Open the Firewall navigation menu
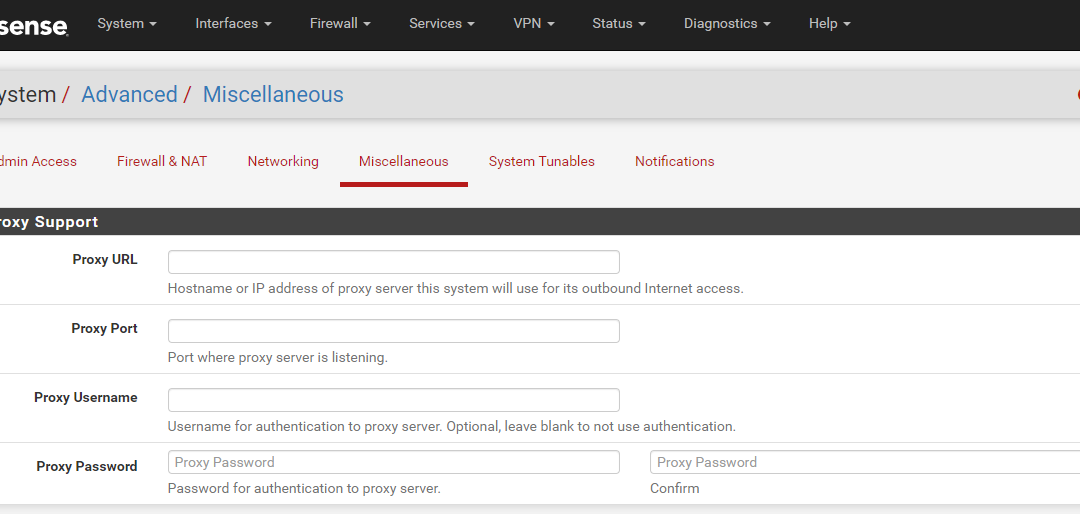Image resolution: width=1080 pixels, height=514 pixels. (x=340, y=23)
